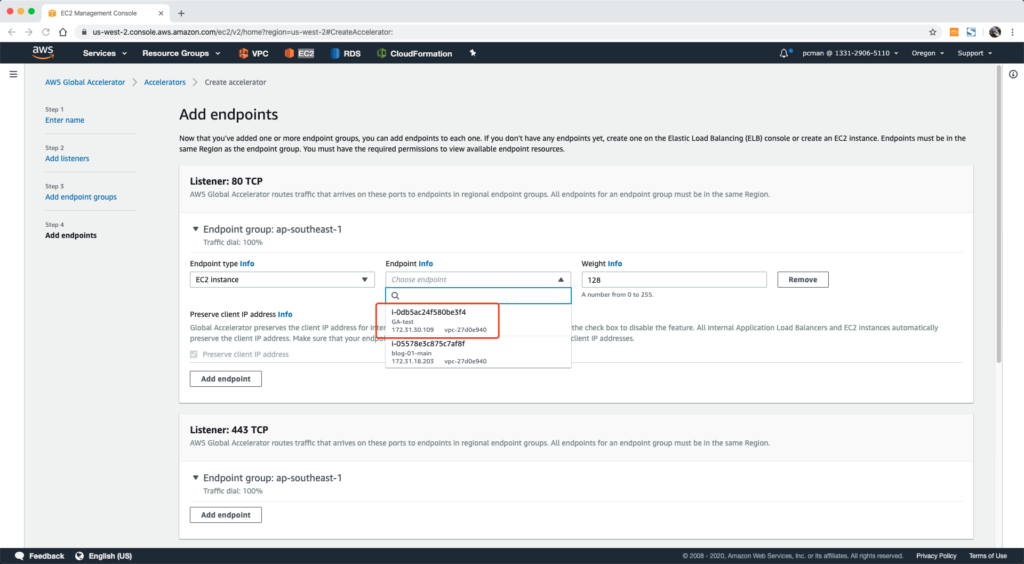Select the GA-test instance endpoint option

point(440,320)
